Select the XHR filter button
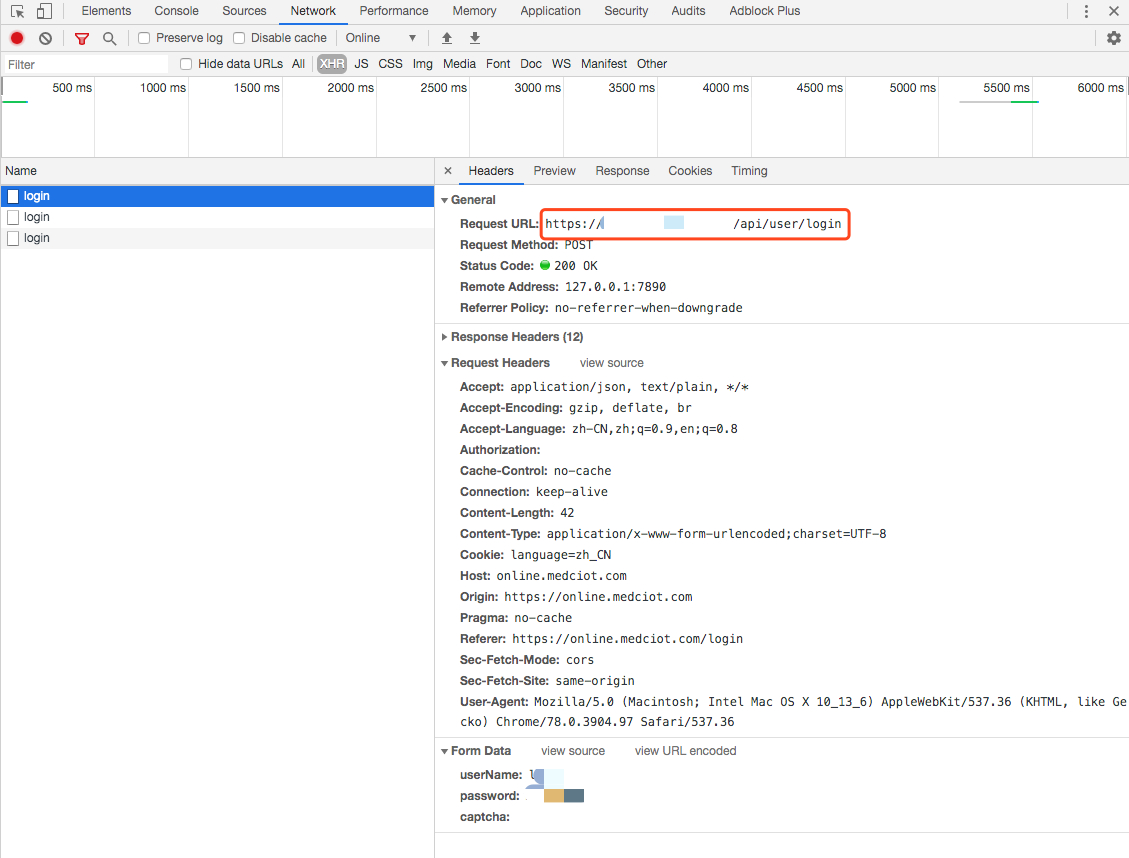1129x858 pixels. pos(332,64)
